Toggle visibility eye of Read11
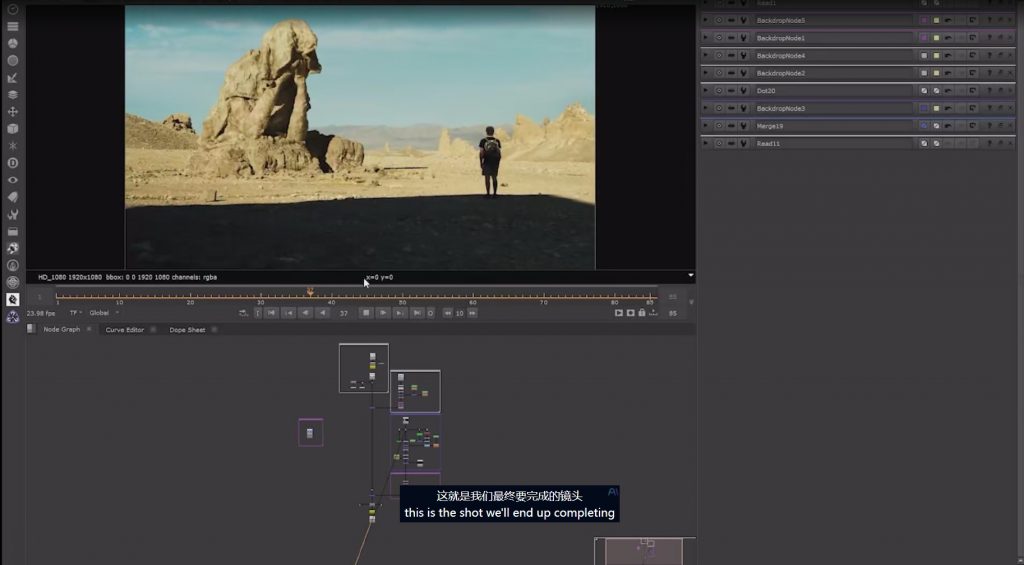Viewport: 1024px width, 565px height. click(719, 143)
